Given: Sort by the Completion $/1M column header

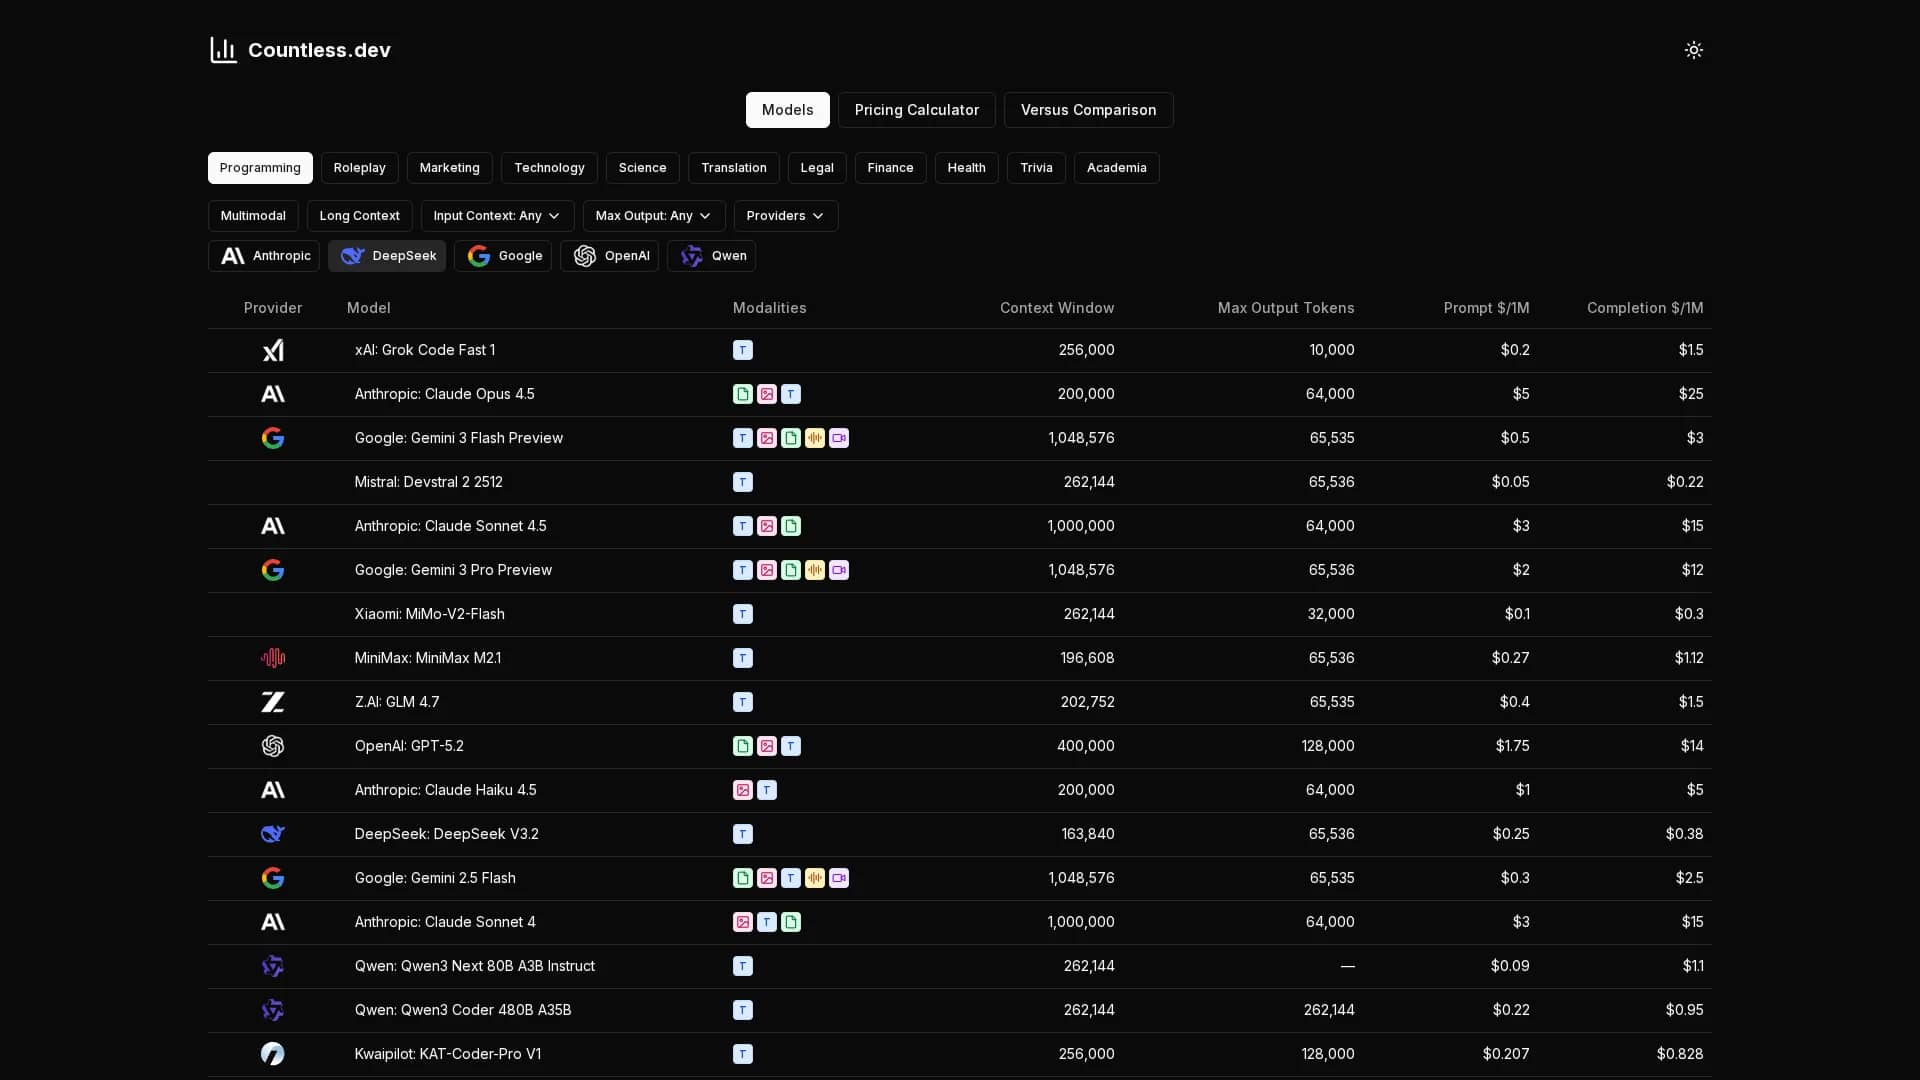Looking at the screenshot, I should pyautogui.click(x=1645, y=308).
